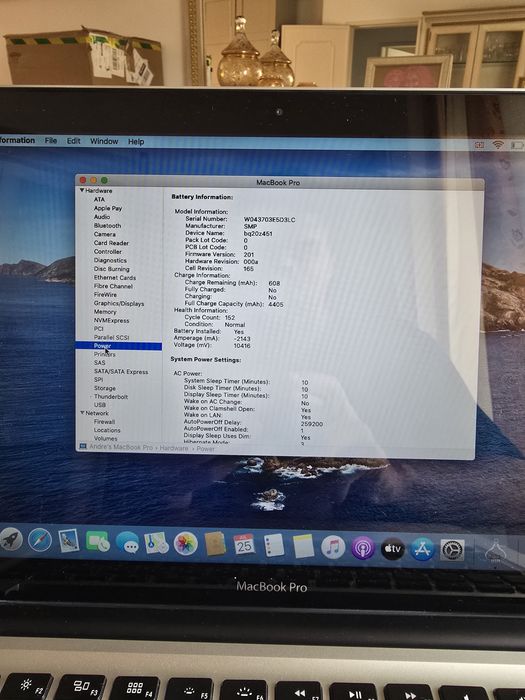
Task: Click the Wi-Fi status icon
Action: [498, 145]
